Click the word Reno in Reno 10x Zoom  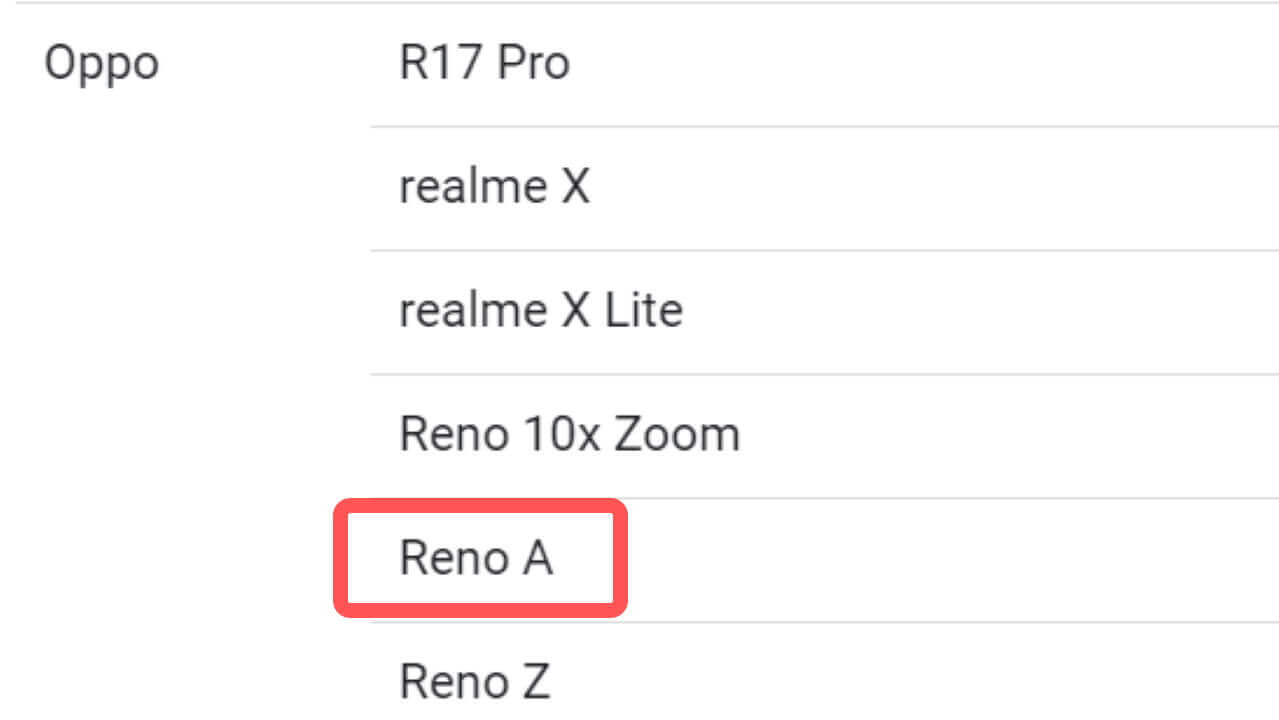click(x=454, y=434)
